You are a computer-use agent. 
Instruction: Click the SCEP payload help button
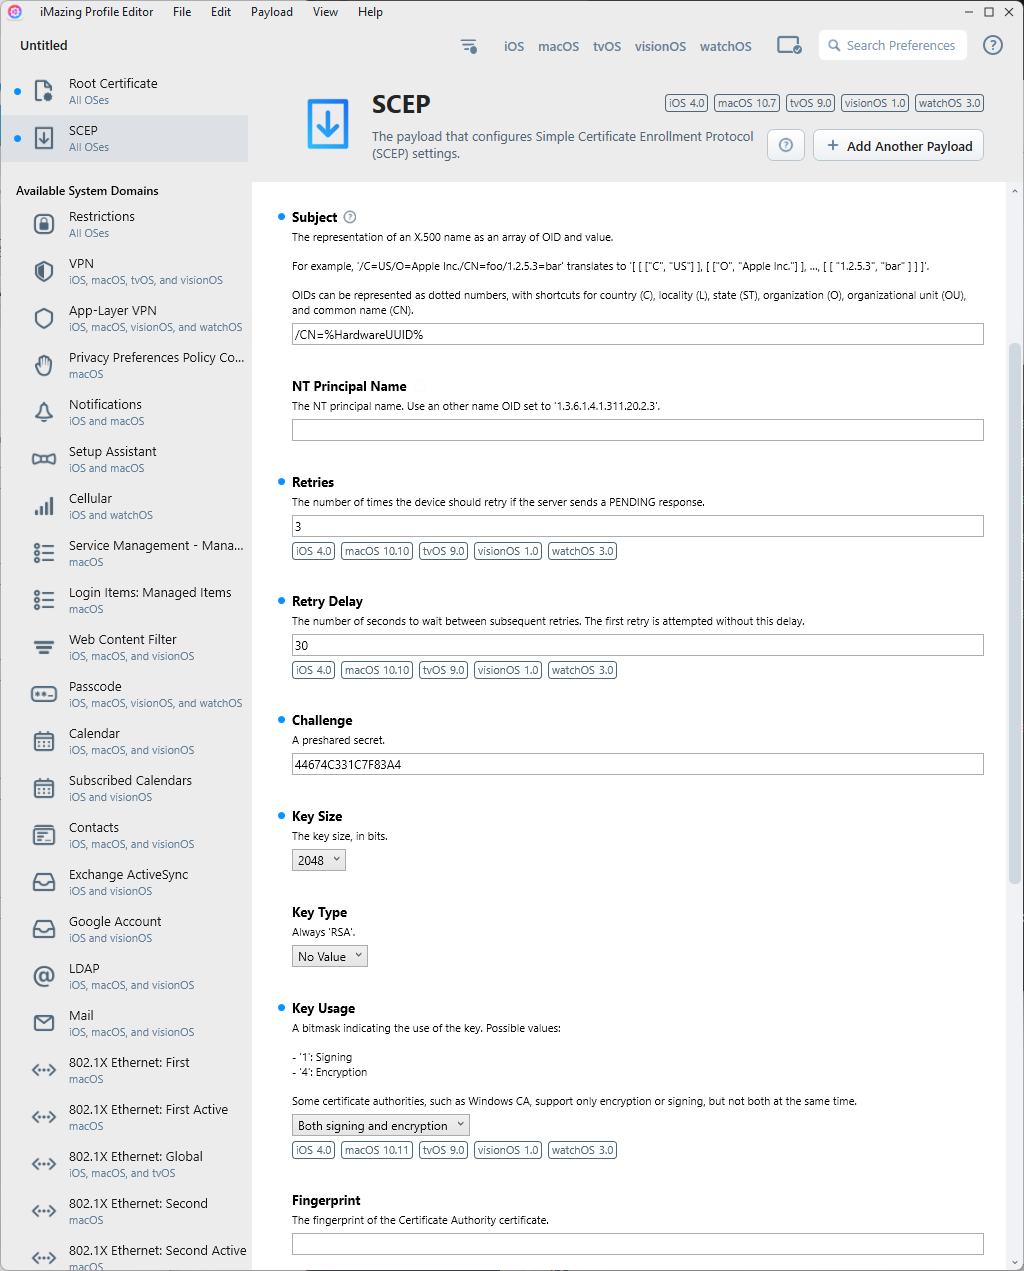tap(786, 146)
